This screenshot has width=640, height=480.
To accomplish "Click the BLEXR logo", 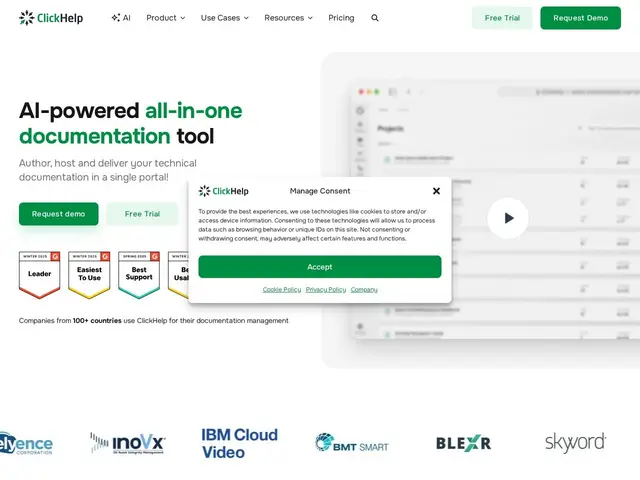I will point(463,443).
